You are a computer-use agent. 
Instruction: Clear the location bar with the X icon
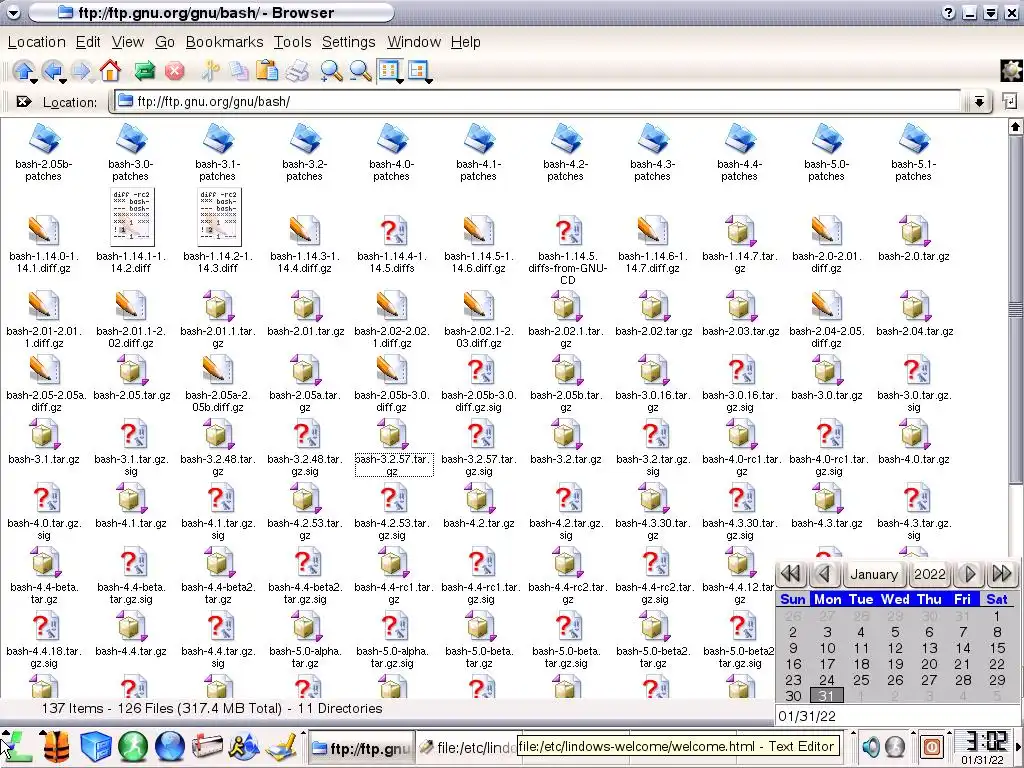[x=24, y=101]
